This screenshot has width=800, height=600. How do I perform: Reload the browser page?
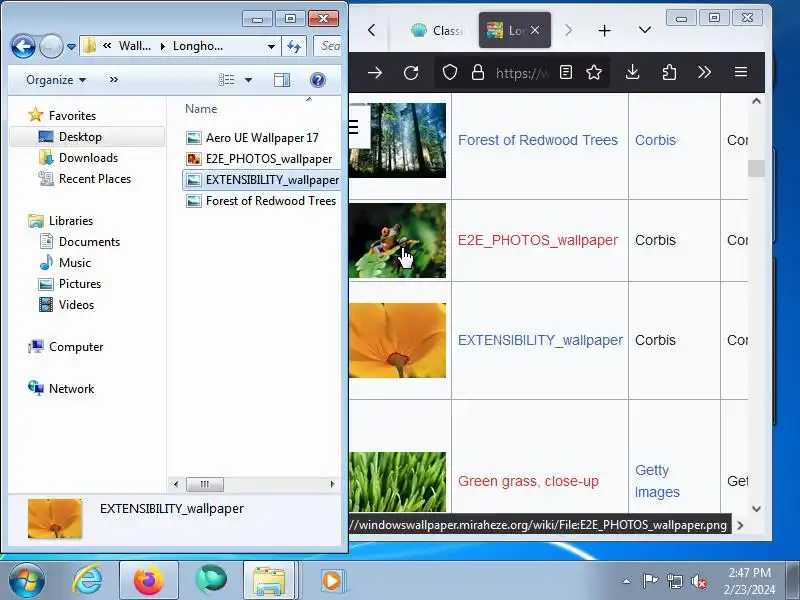click(x=411, y=72)
